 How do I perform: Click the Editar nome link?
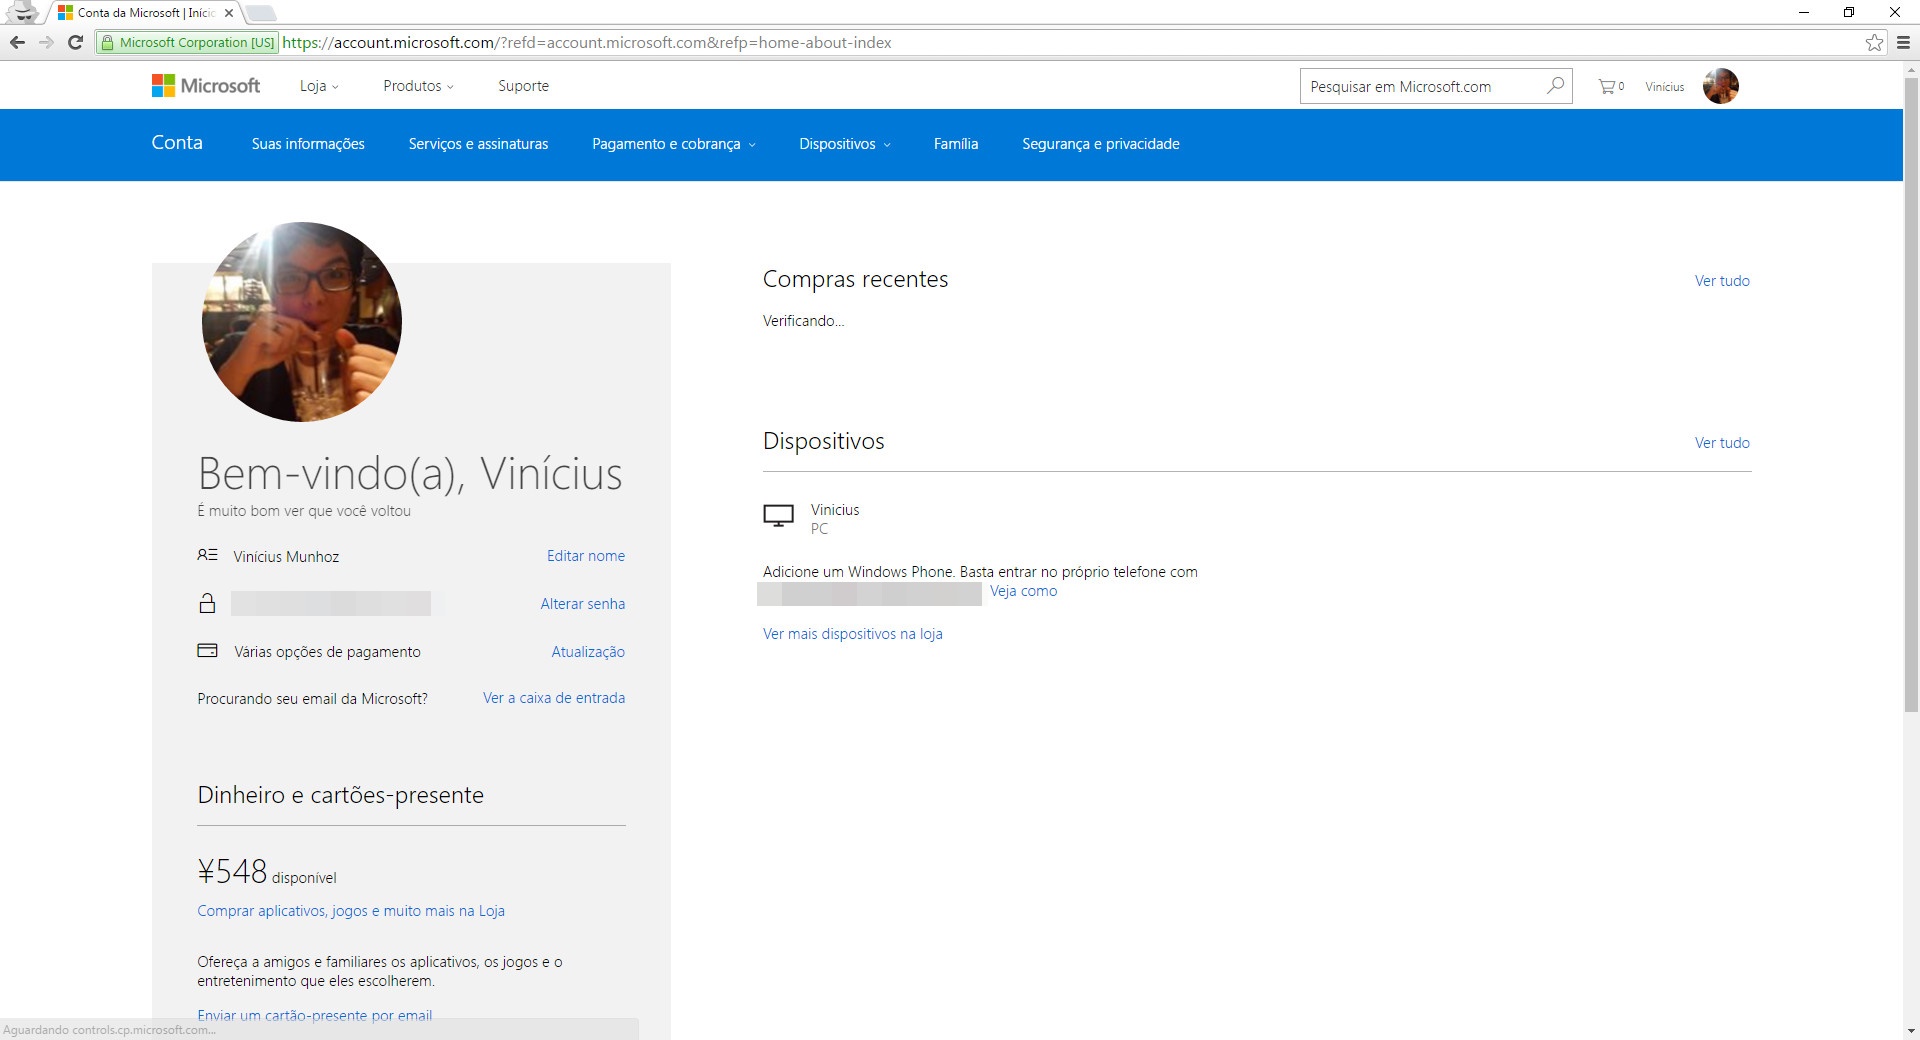click(x=586, y=556)
